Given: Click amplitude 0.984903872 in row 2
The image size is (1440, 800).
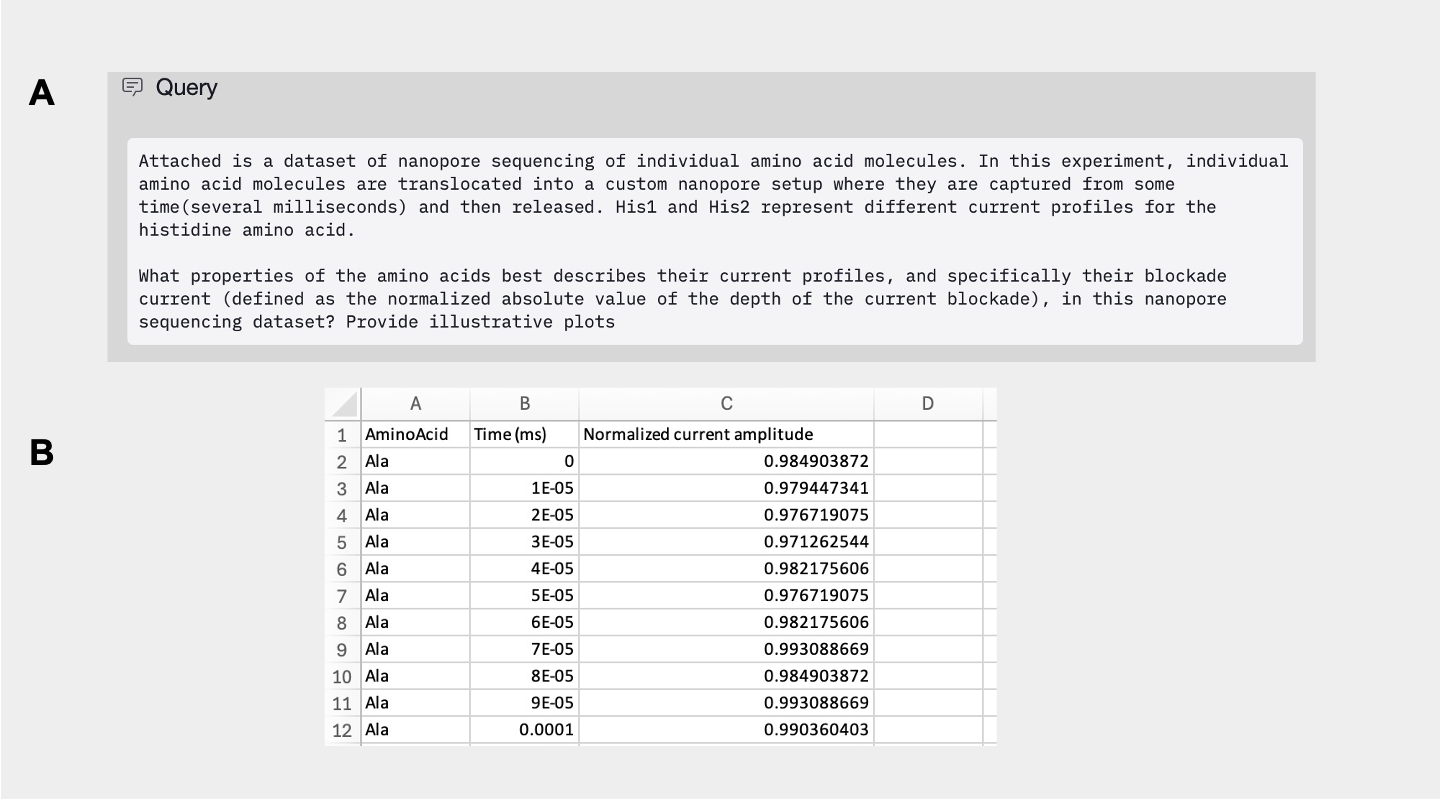Looking at the screenshot, I should (727, 462).
